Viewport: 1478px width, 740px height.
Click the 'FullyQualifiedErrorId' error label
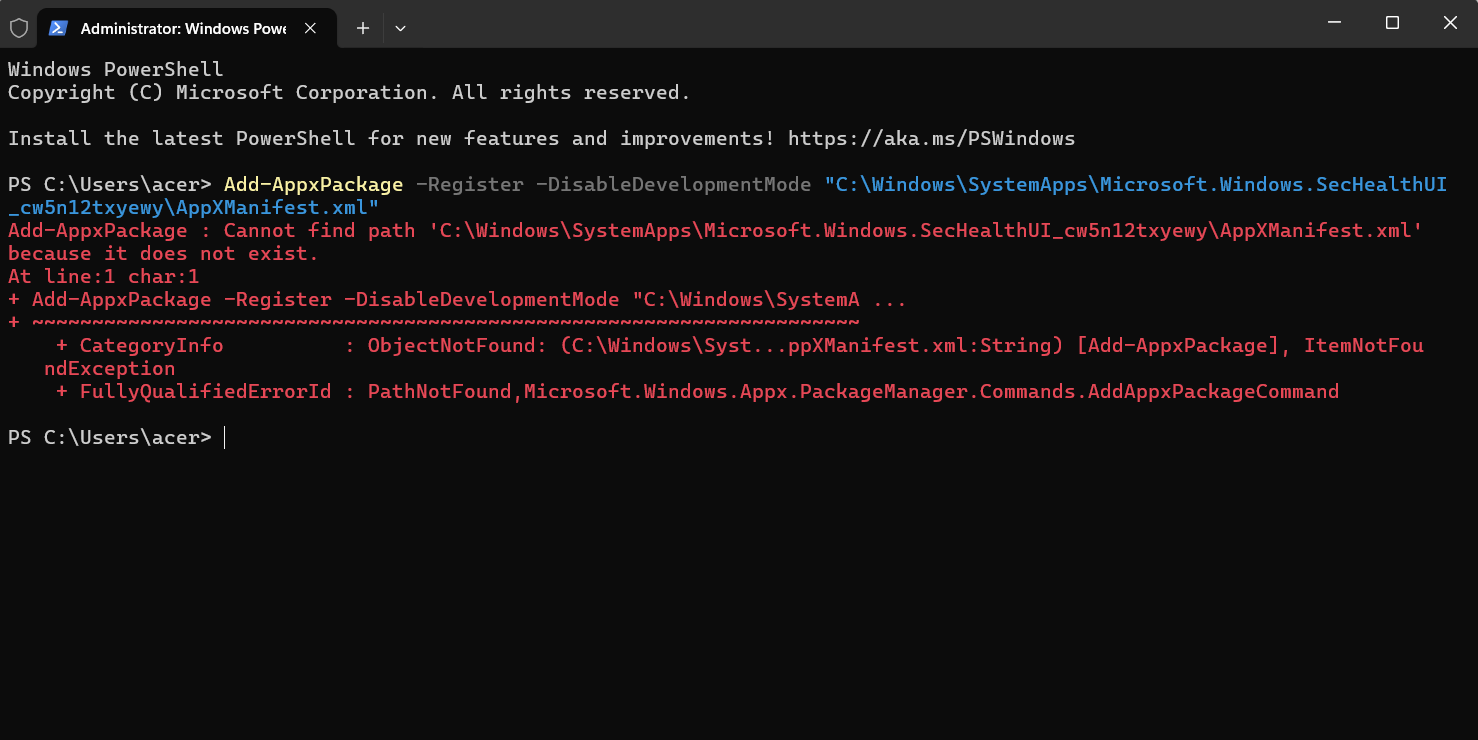pyautogui.click(x=205, y=391)
